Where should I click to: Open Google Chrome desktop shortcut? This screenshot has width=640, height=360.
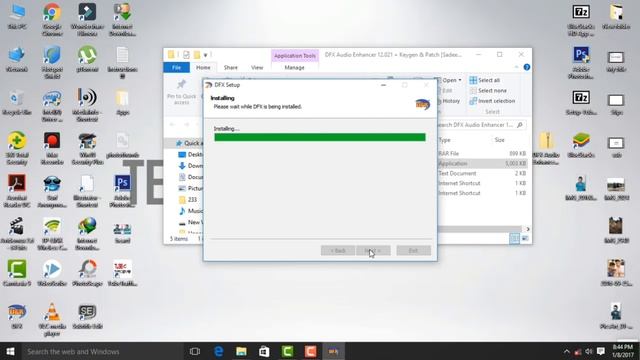52,18
